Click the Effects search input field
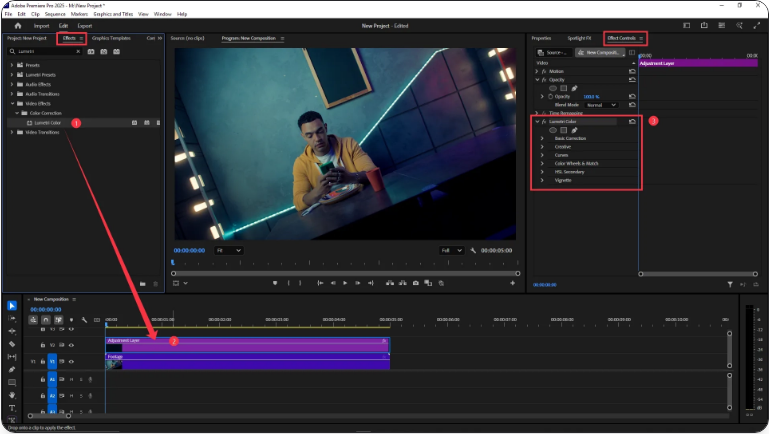Image resolution: width=769 pixels, height=434 pixels. tap(44, 51)
